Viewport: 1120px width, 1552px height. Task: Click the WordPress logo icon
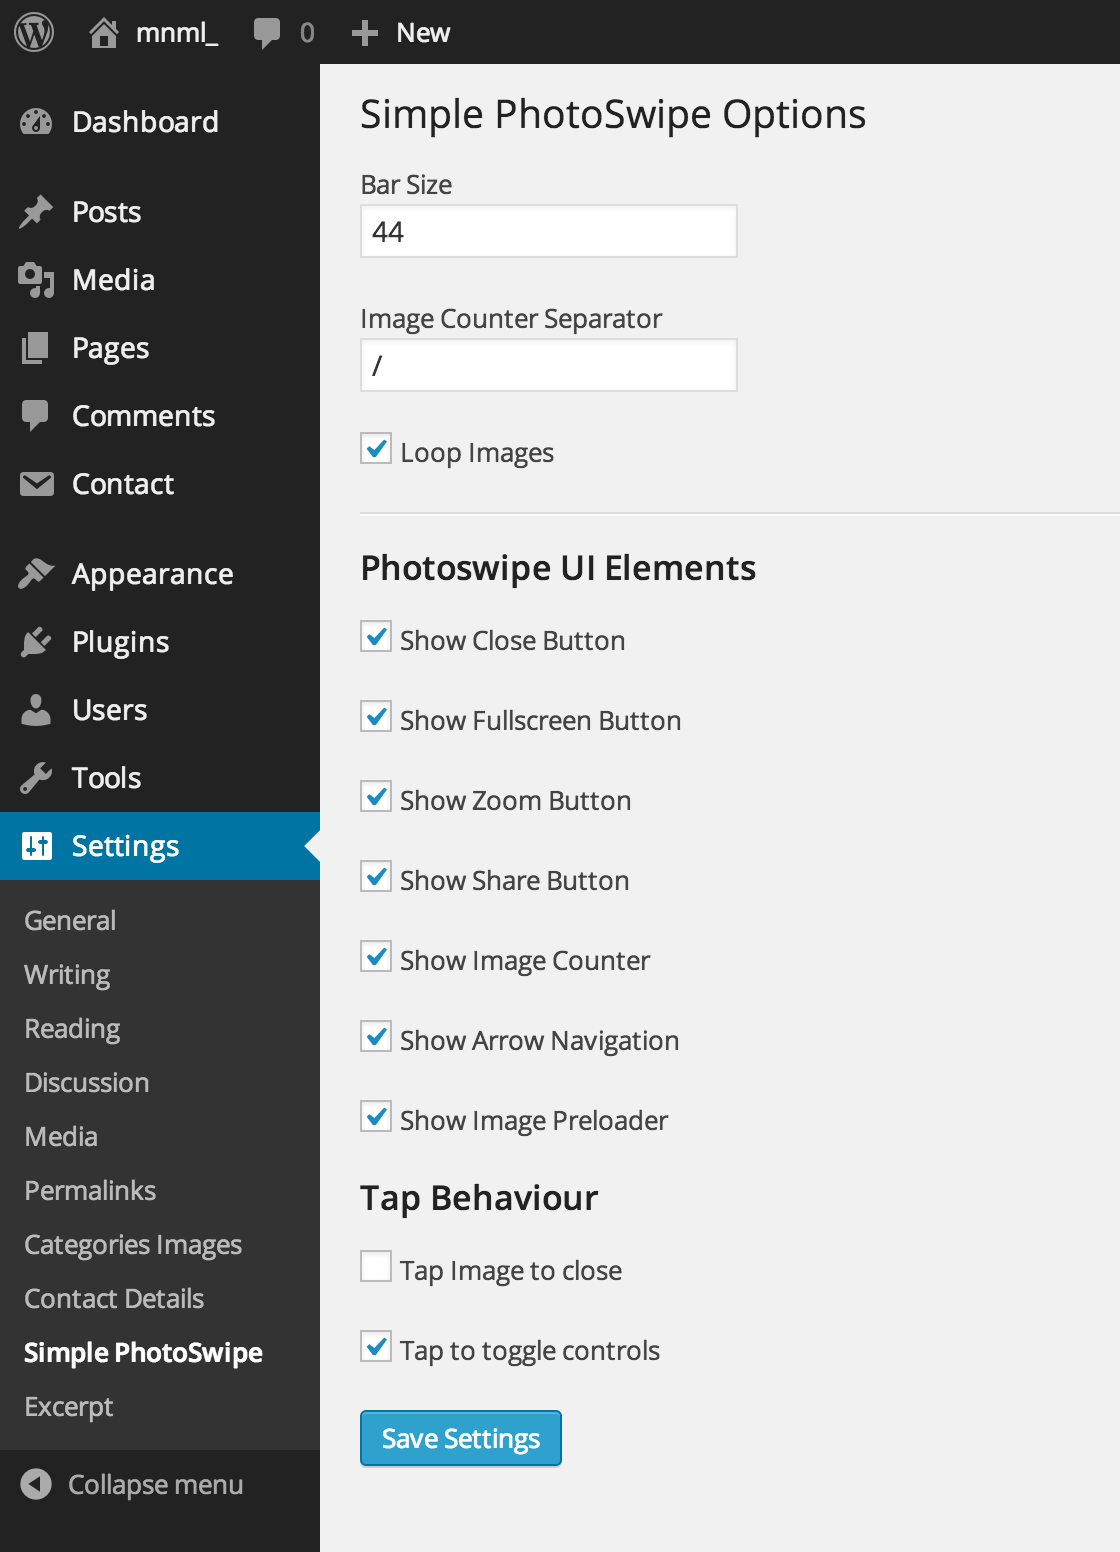34,33
